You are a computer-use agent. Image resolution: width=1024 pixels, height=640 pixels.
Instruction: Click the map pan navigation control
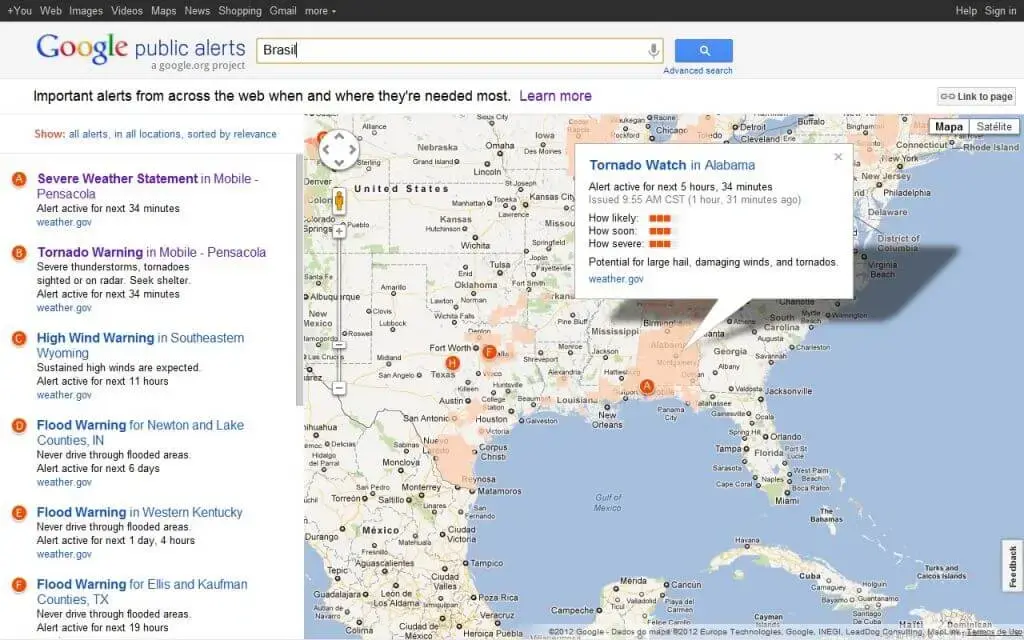[339, 150]
